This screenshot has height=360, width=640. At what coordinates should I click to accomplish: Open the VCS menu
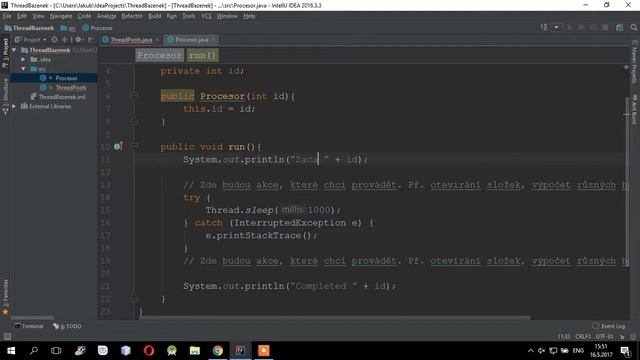206,16
